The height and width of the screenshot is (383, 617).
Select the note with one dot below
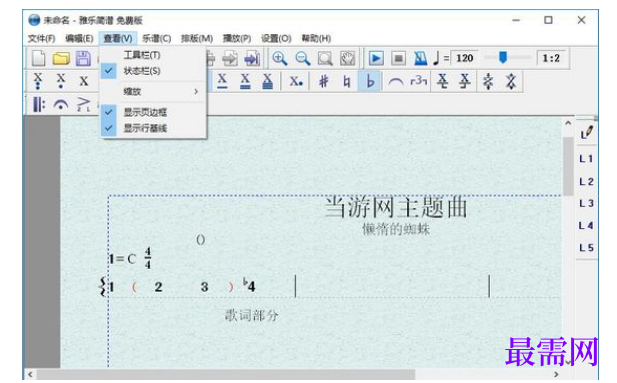point(61,81)
